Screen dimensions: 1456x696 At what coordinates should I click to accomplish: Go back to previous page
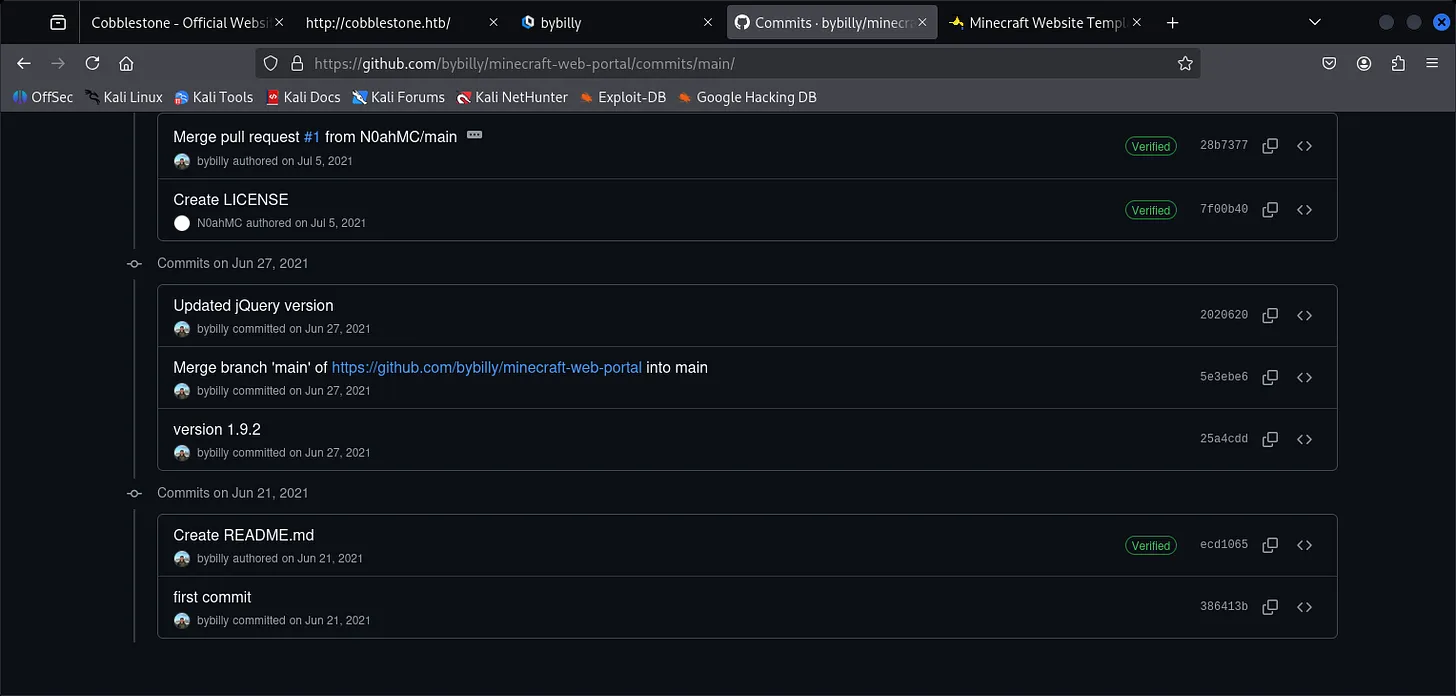[x=24, y=63]
